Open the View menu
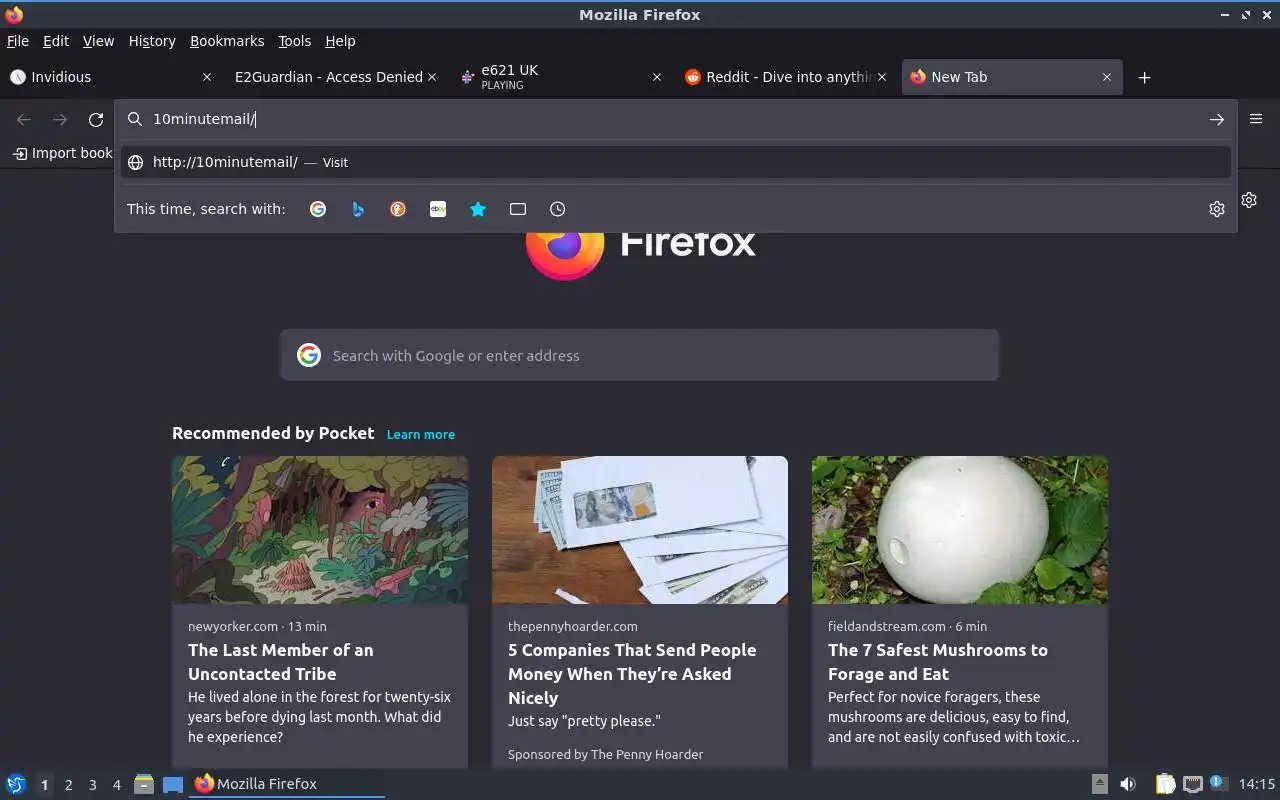Viewport: 1280px width, 800px height. [98, 41]
